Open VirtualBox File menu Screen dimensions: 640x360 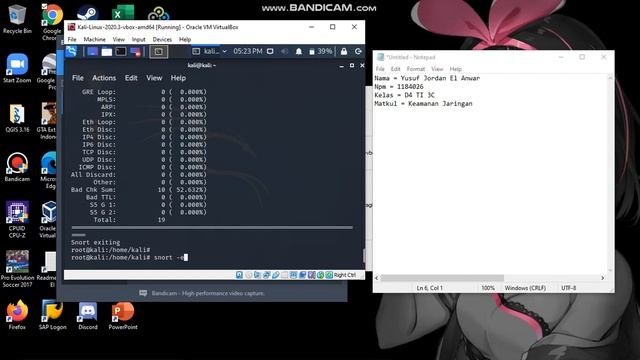click(x=72, y=39)
